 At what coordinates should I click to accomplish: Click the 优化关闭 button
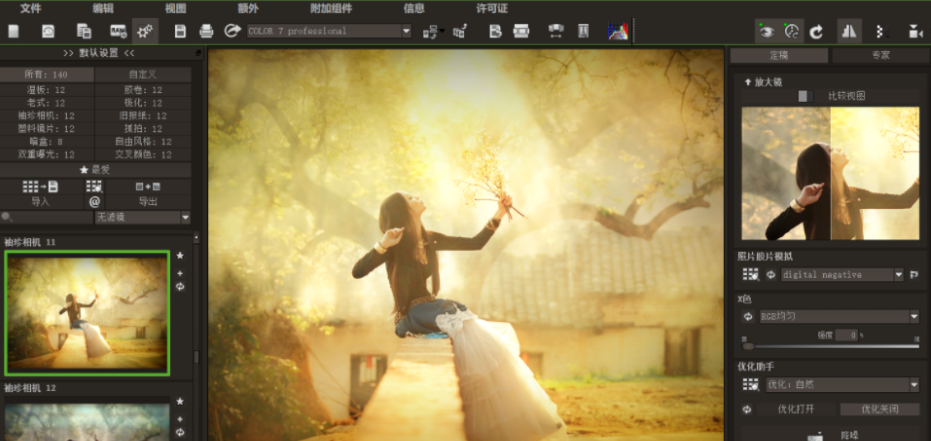[x=879, y=409]
